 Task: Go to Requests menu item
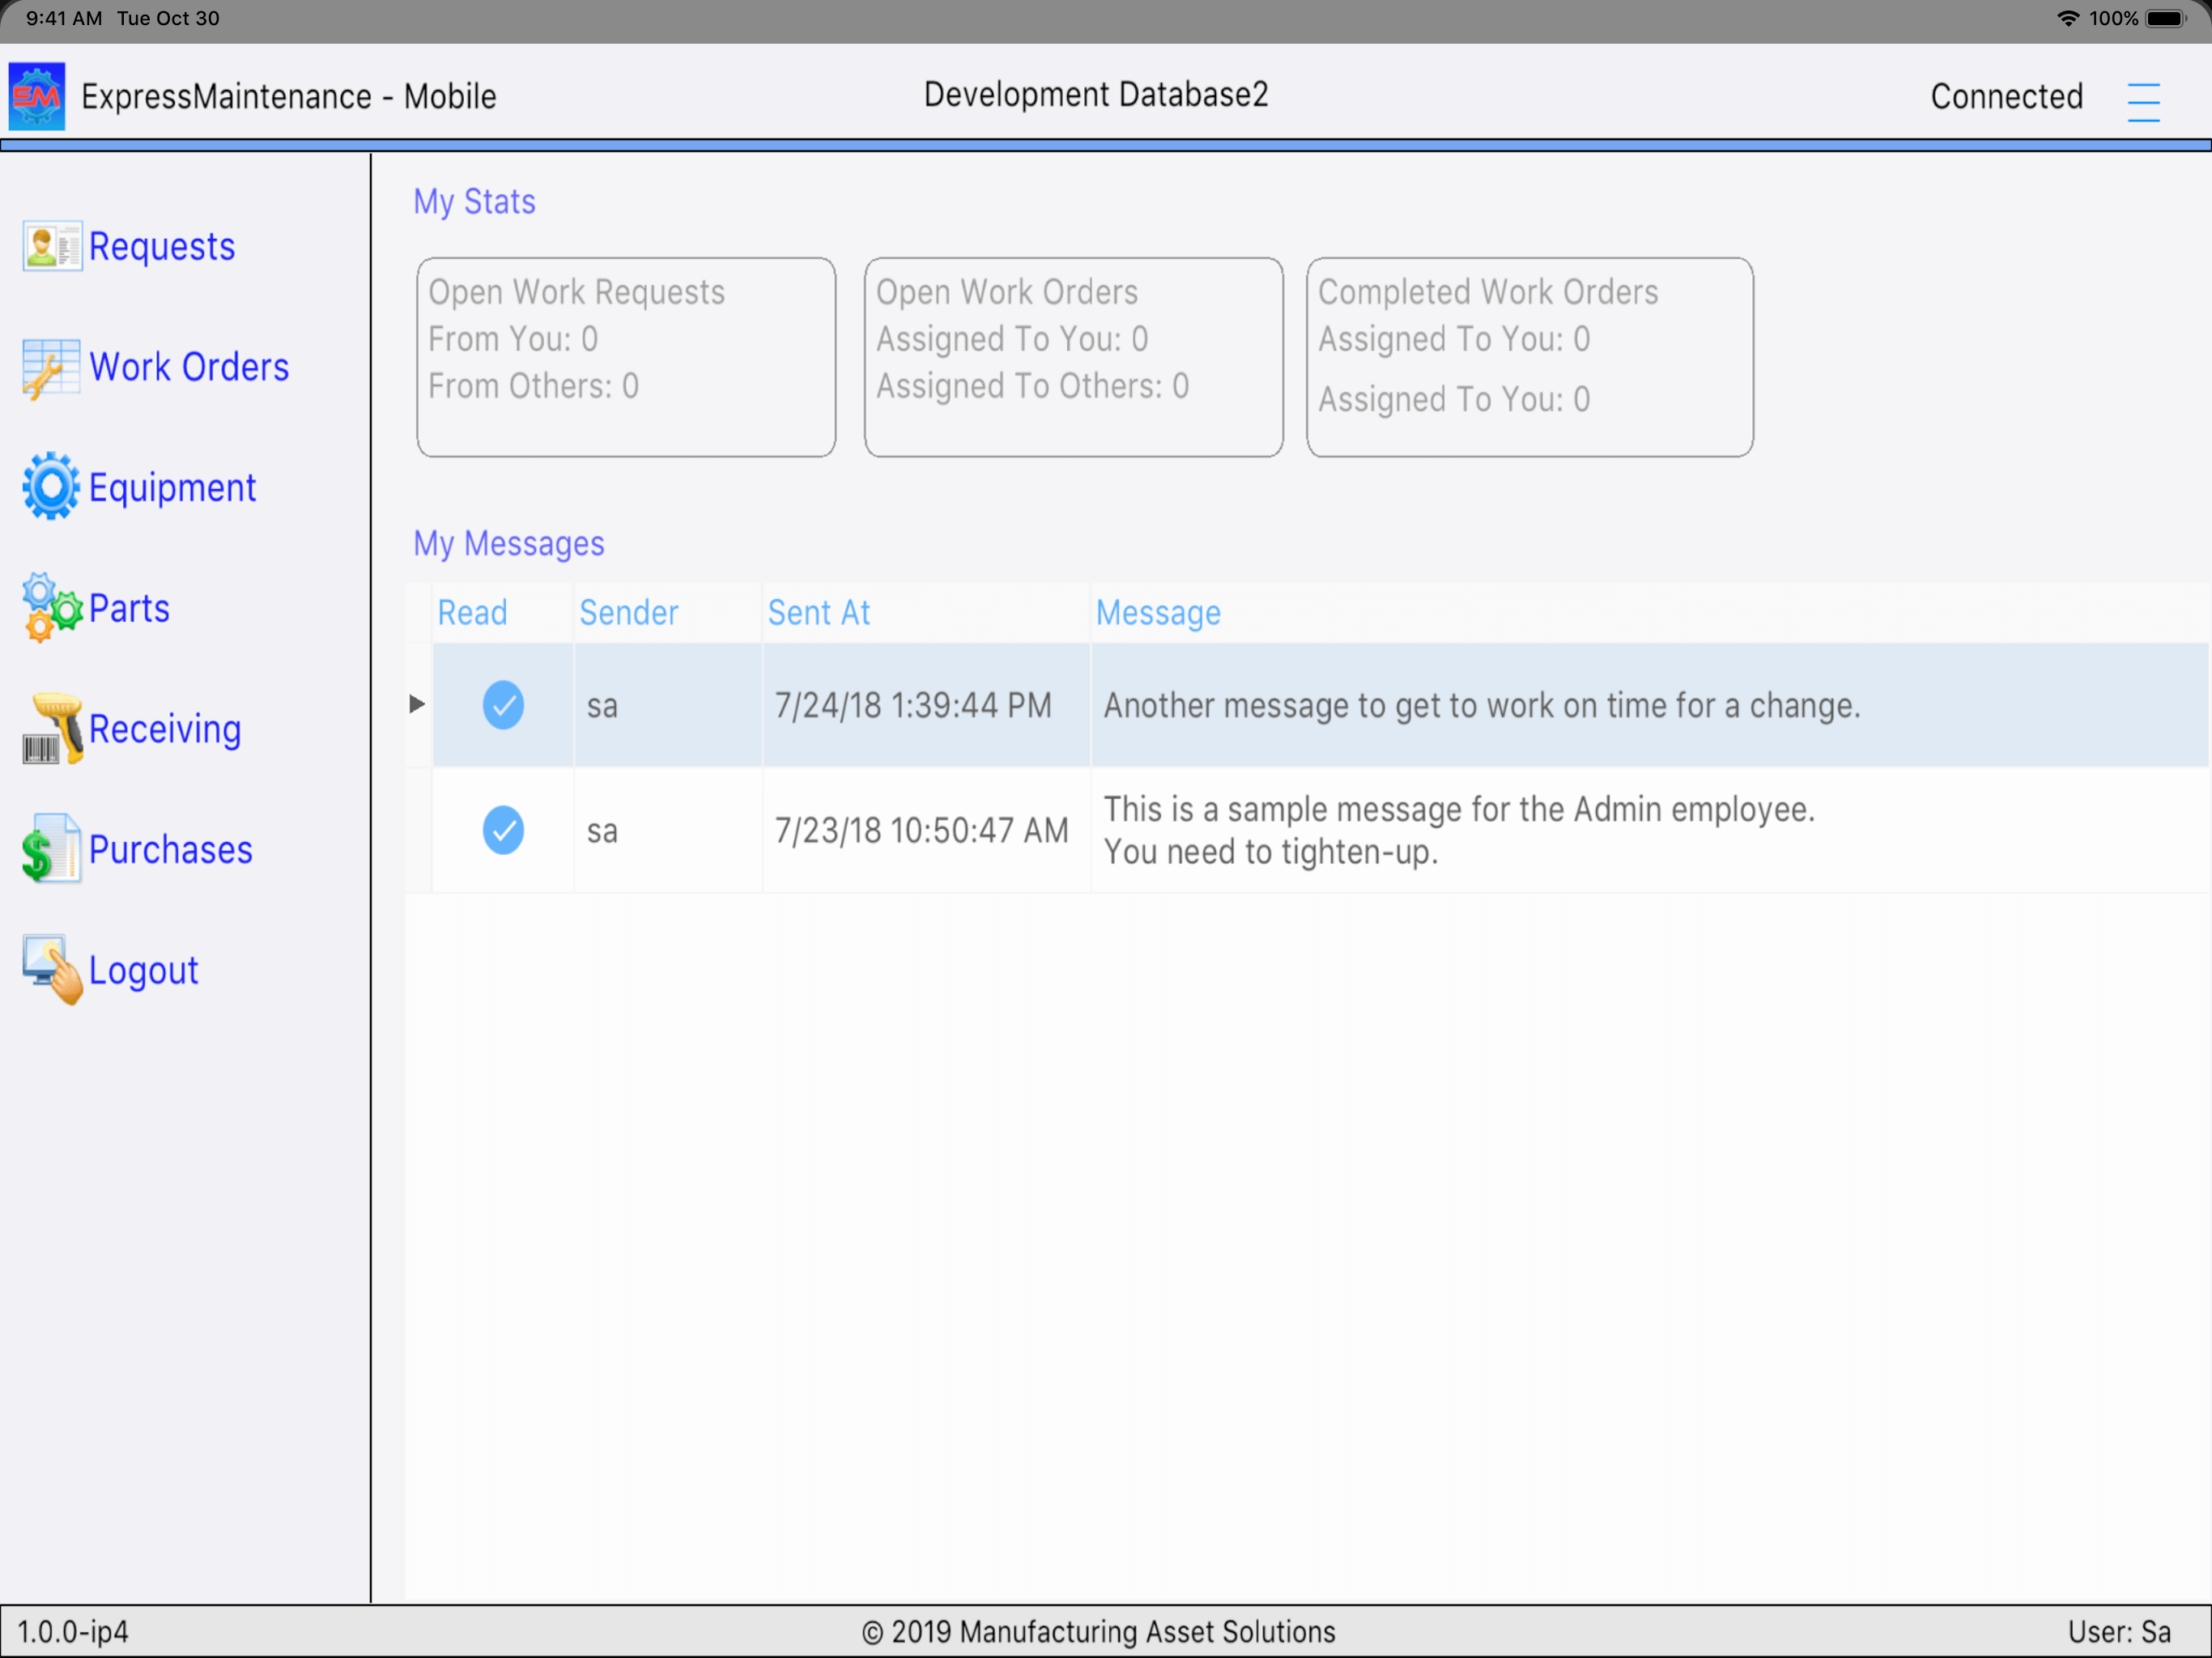[162, 246]
